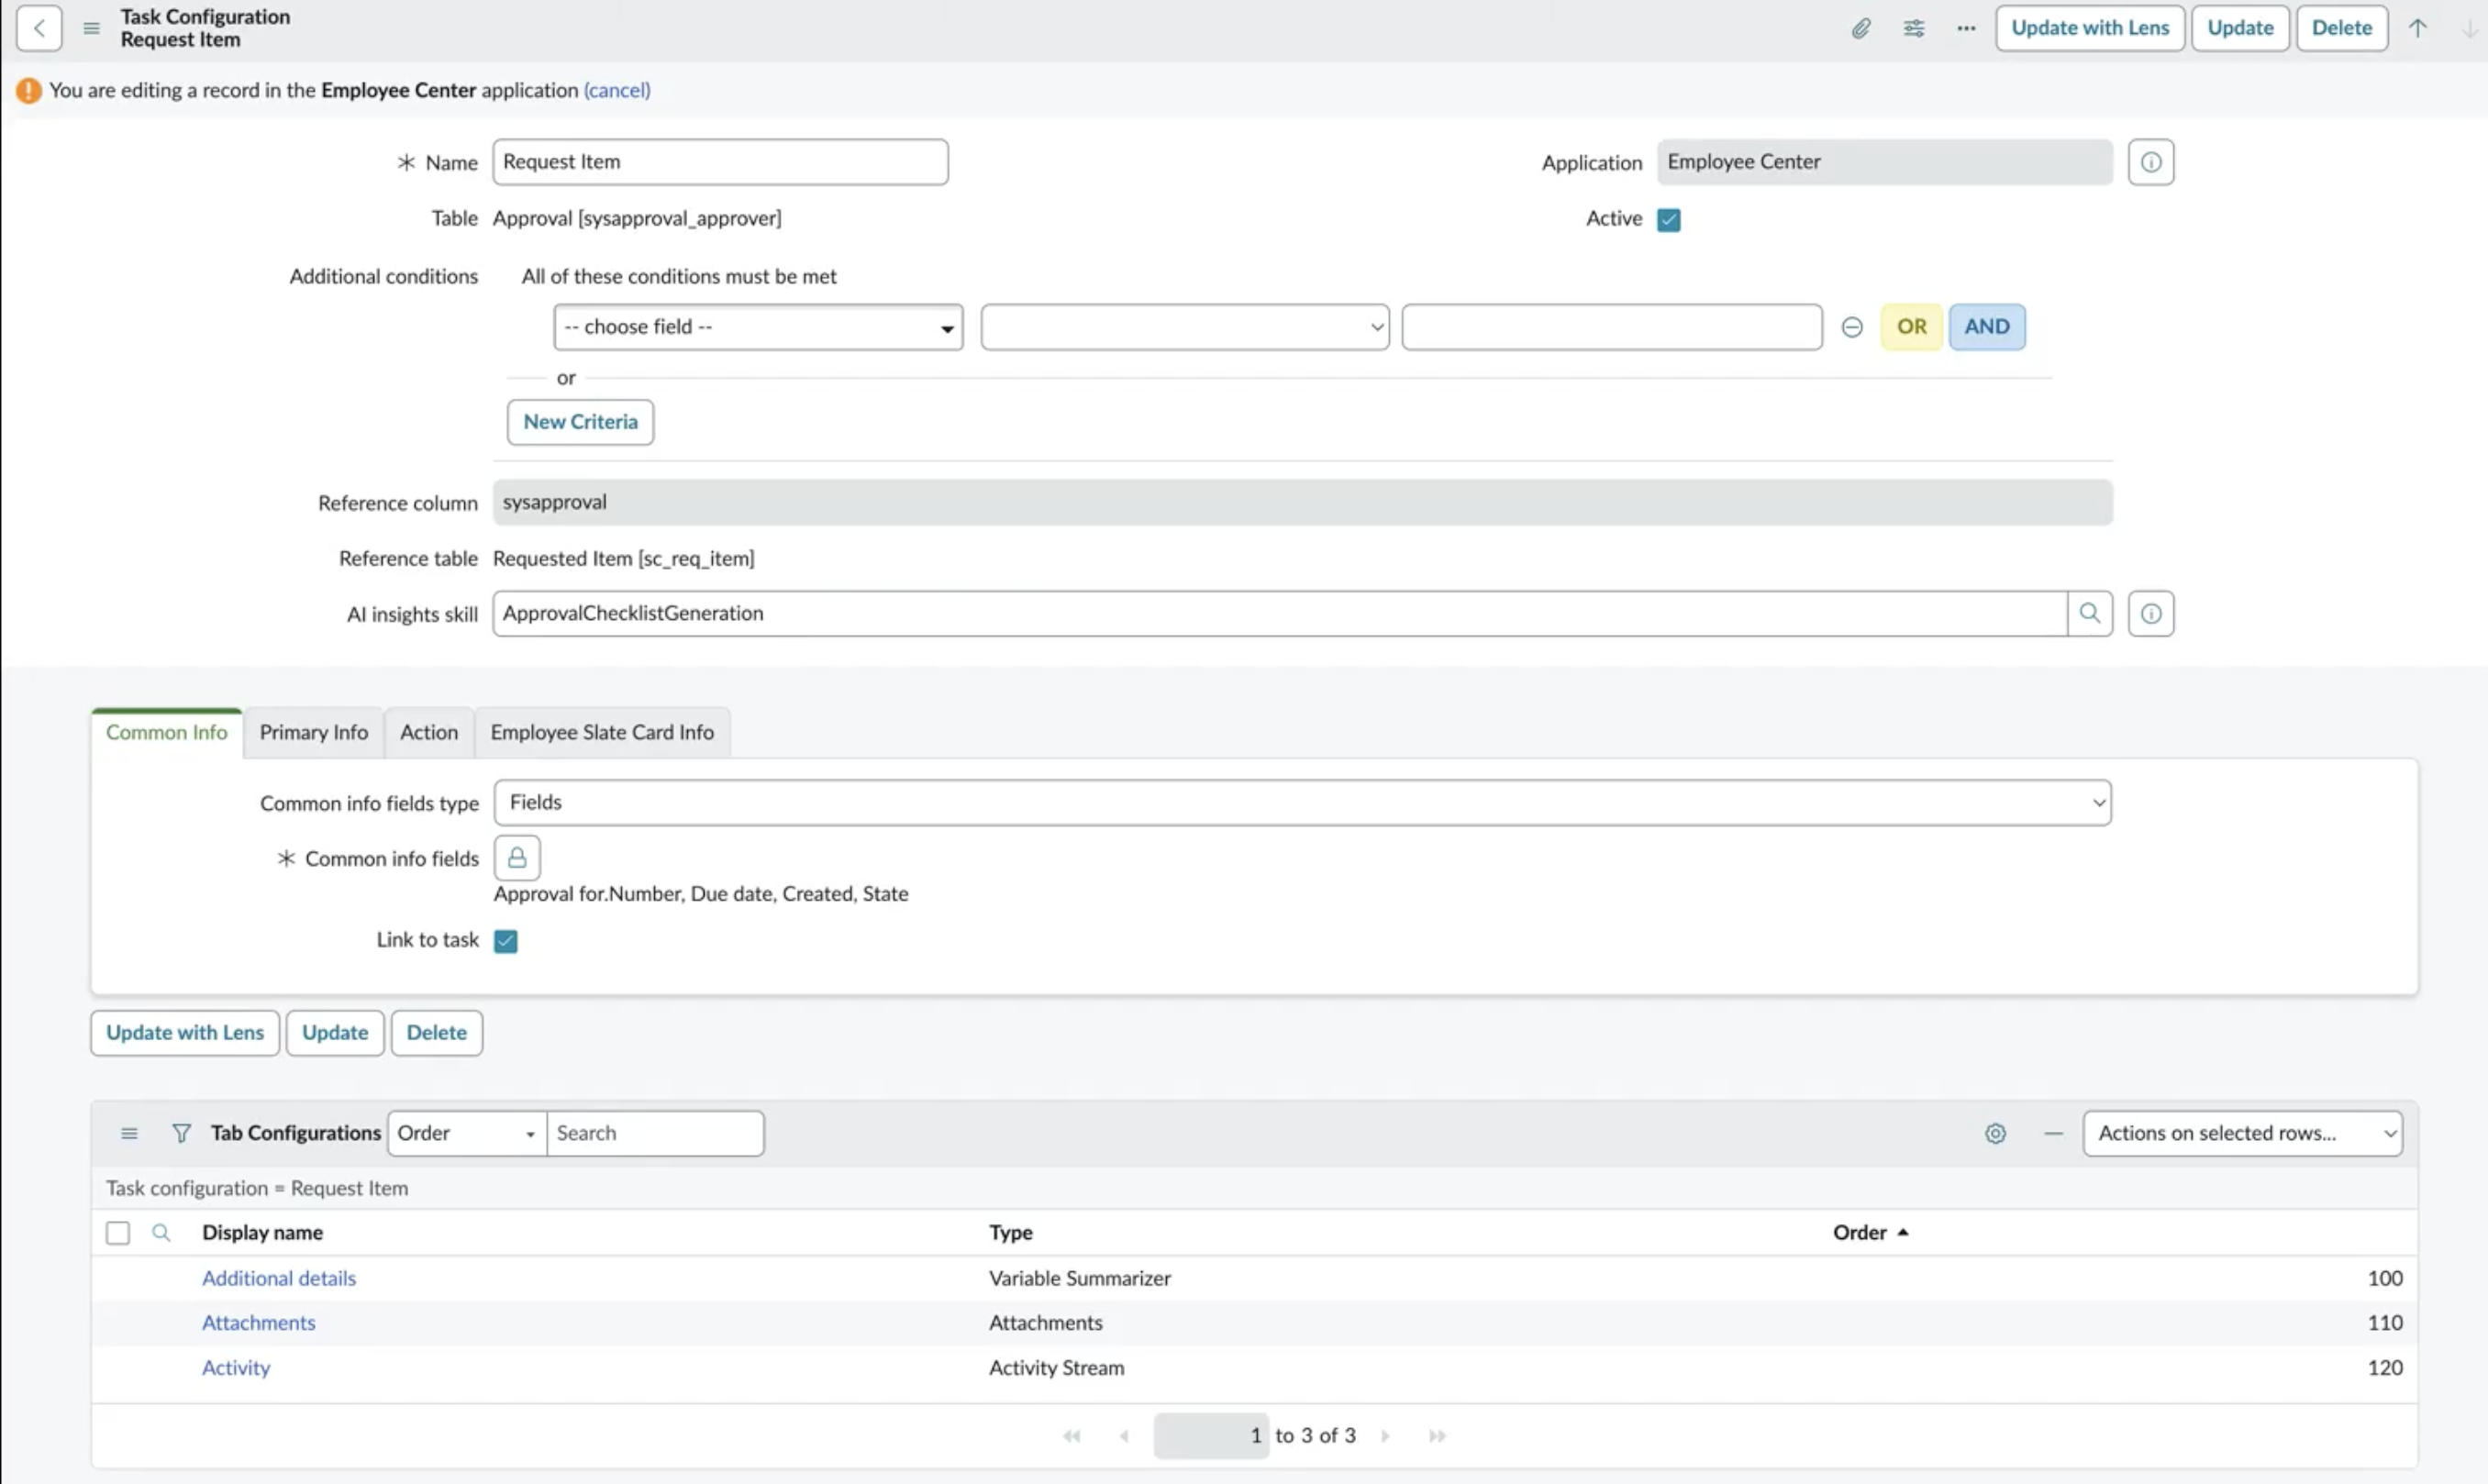Open Attachments tab configuration link
The image size is (2488, 1484).
click(258, 1322)
